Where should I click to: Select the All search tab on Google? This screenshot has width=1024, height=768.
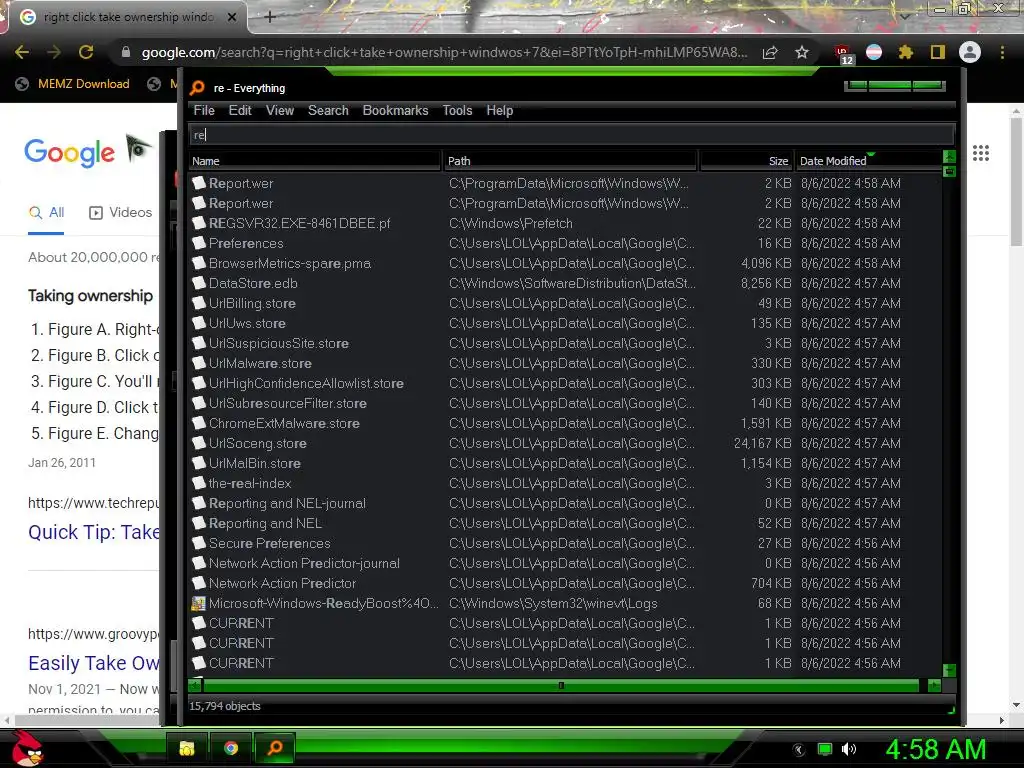pos(46,212)
